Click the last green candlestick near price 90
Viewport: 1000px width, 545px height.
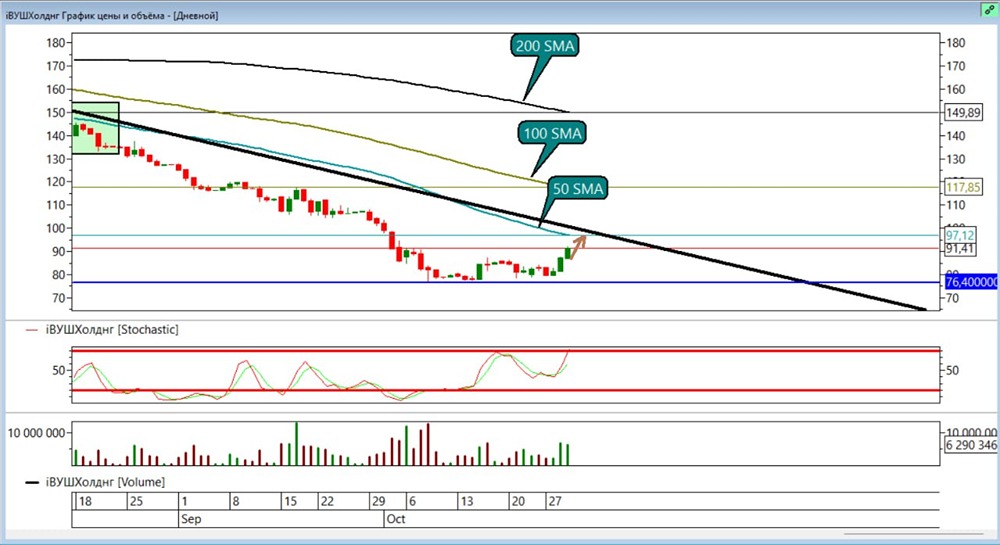568,253
